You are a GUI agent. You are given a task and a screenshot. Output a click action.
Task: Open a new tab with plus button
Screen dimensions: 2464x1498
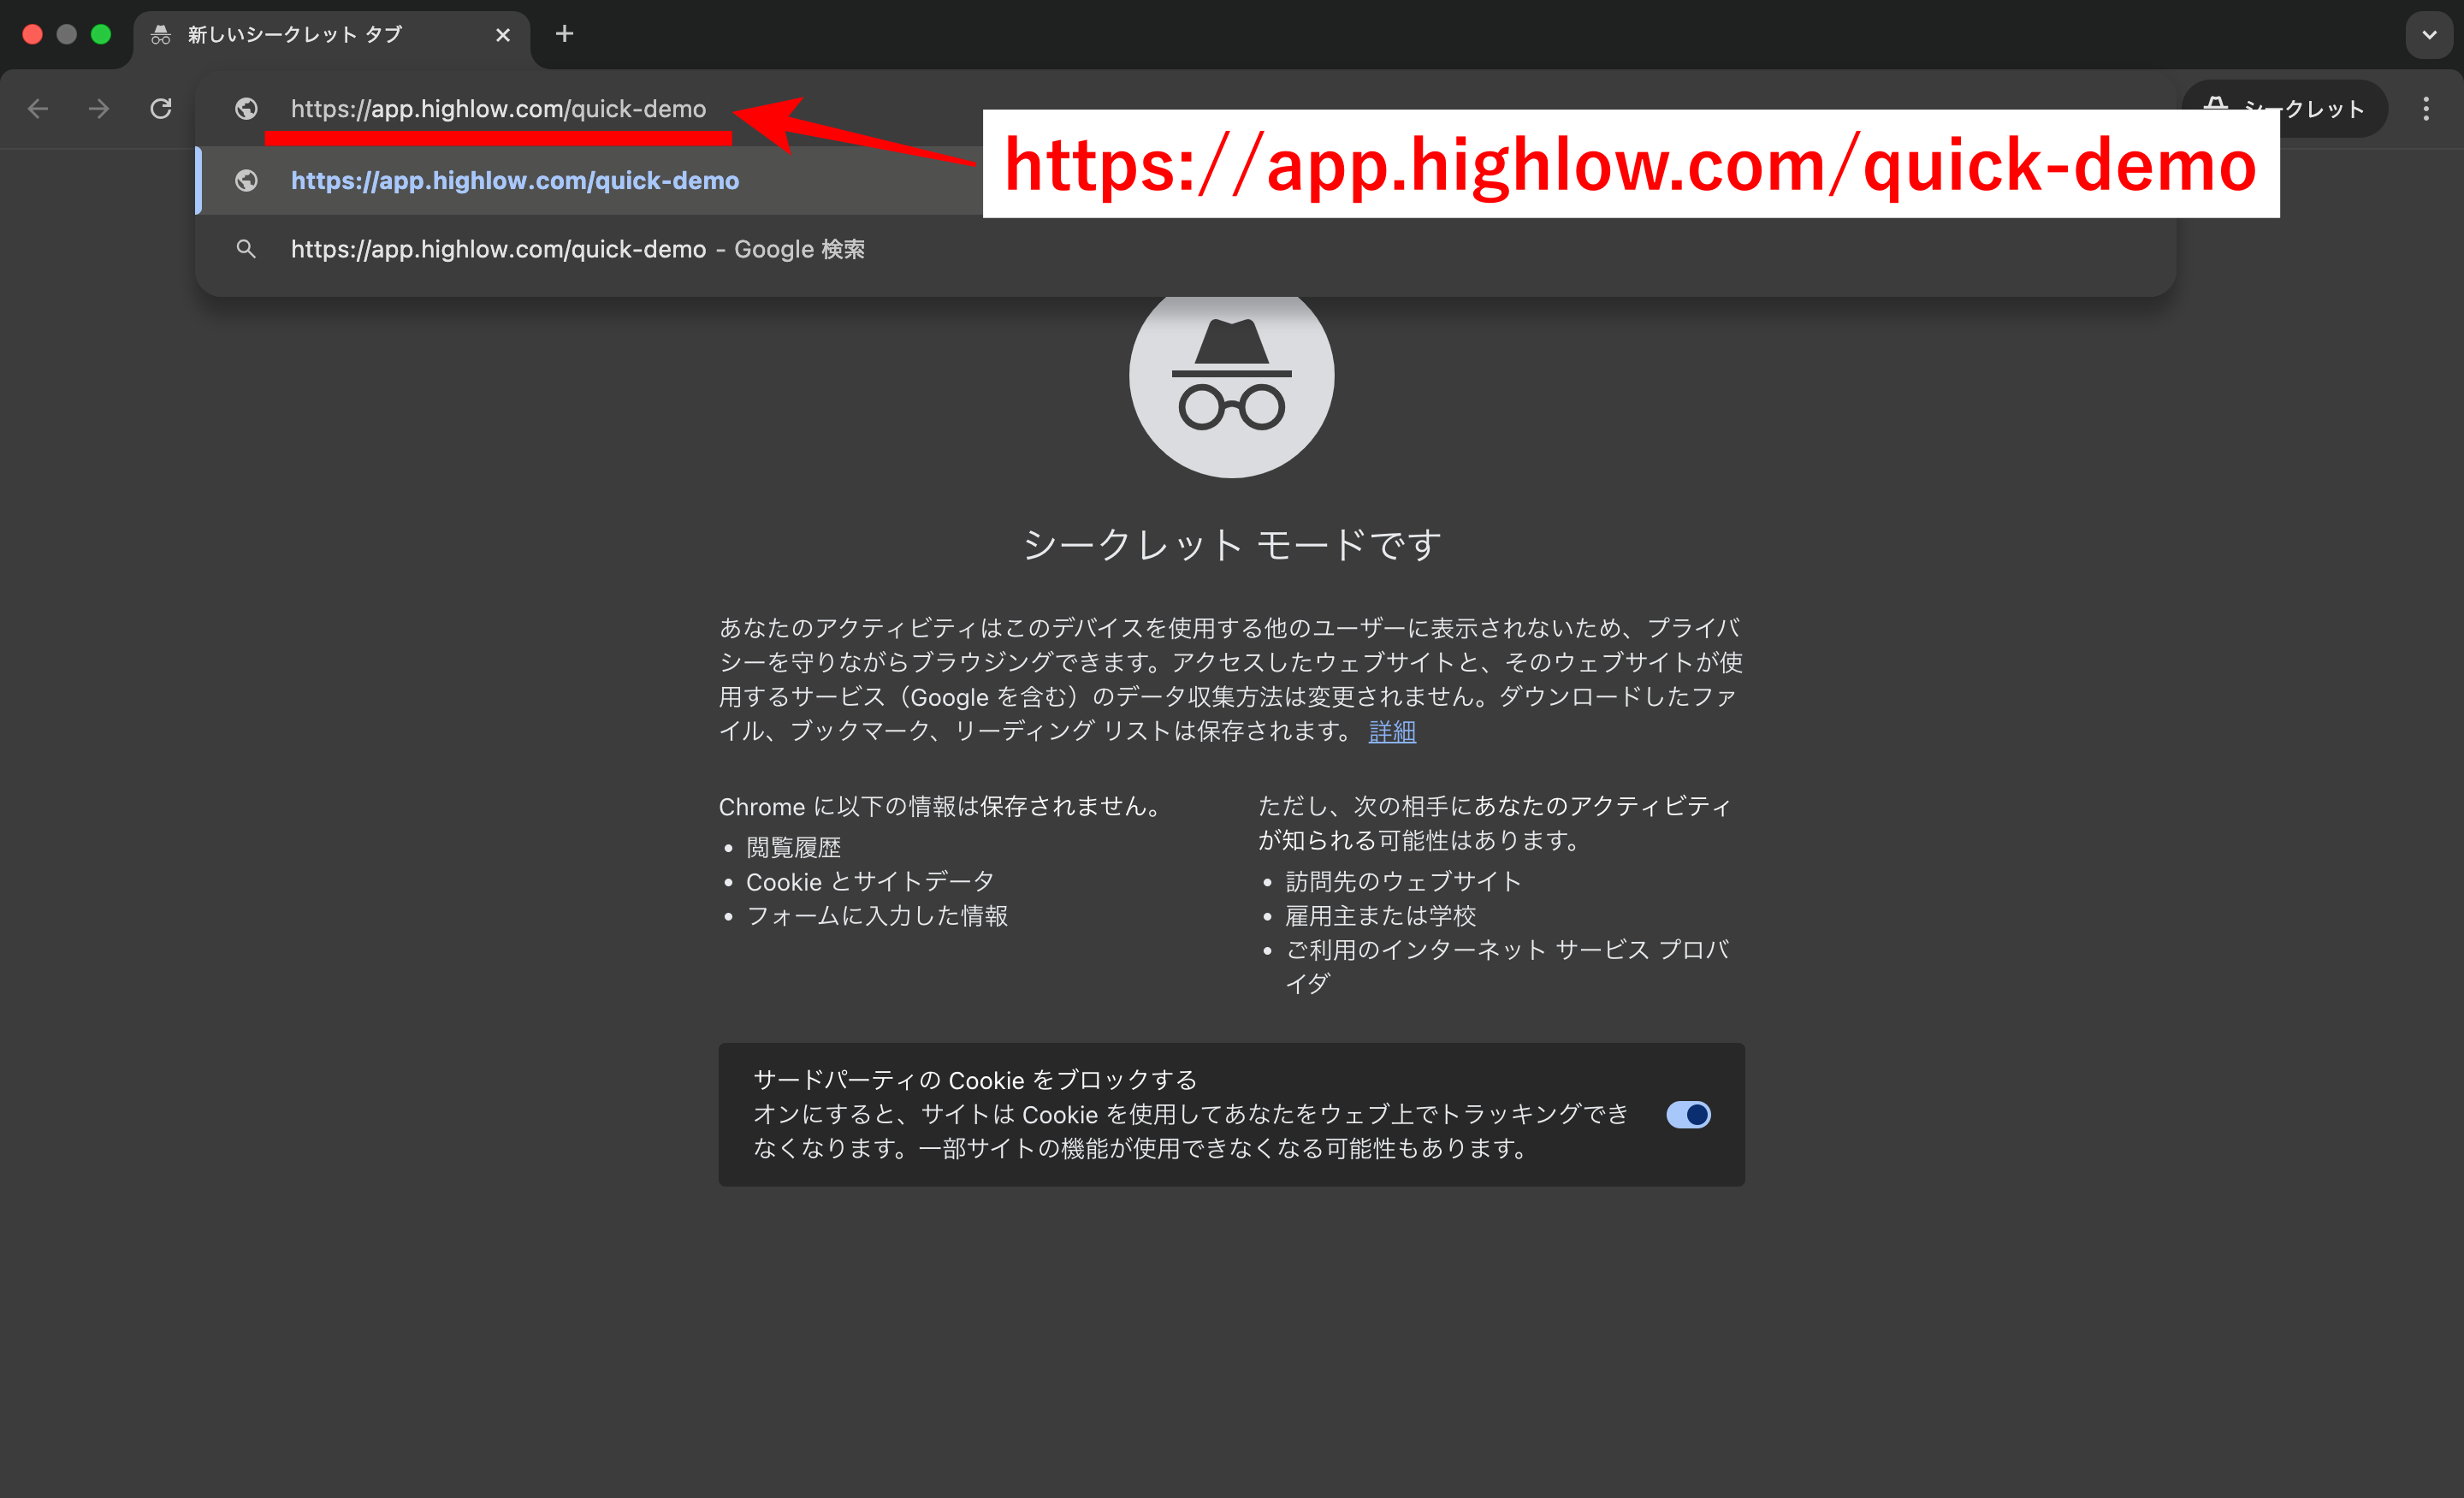coord(564,34)
